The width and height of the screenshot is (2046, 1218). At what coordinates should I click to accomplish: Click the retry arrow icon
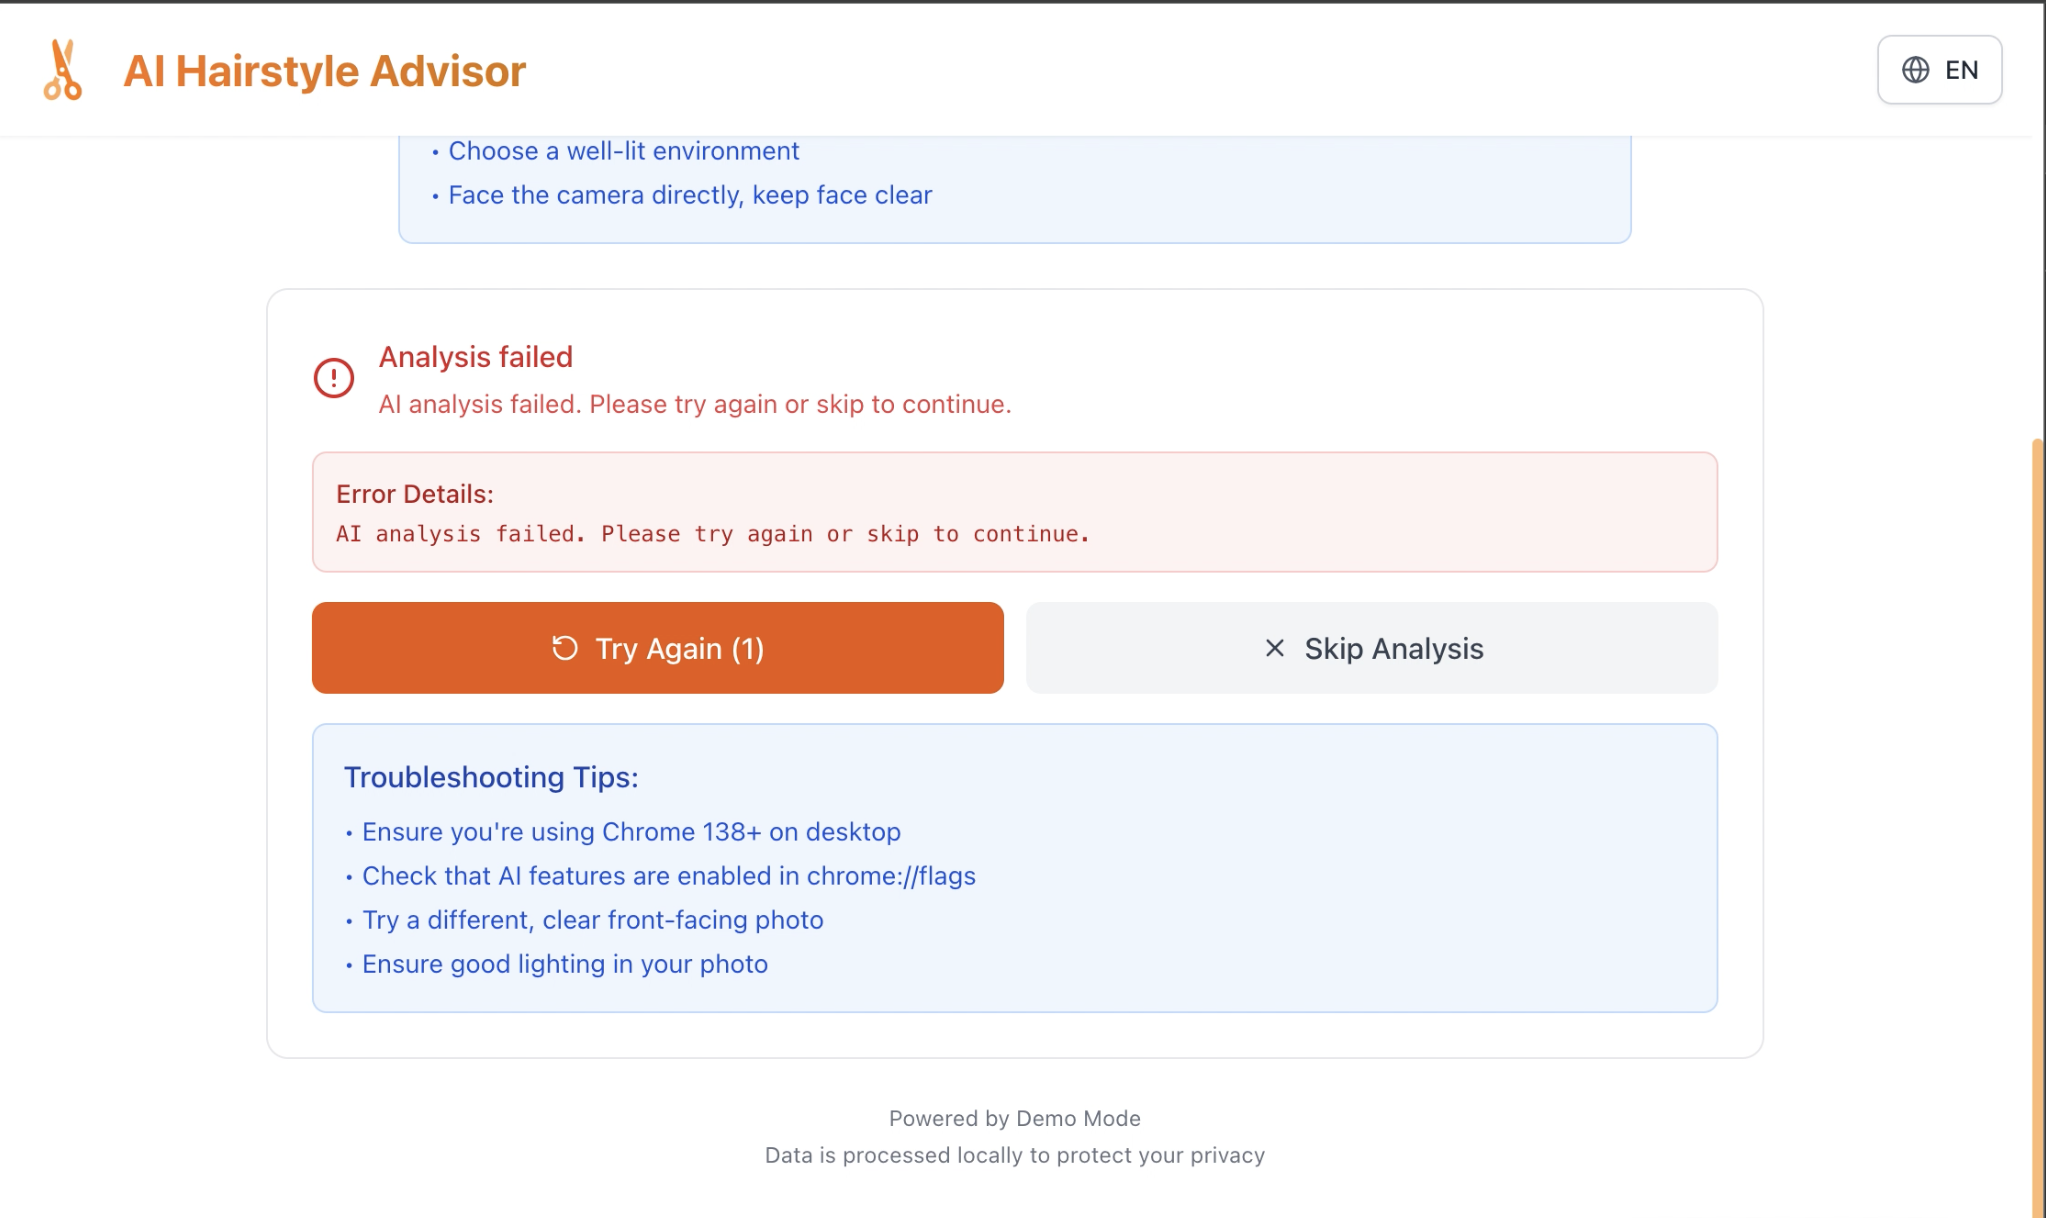(x=565, y=648)
